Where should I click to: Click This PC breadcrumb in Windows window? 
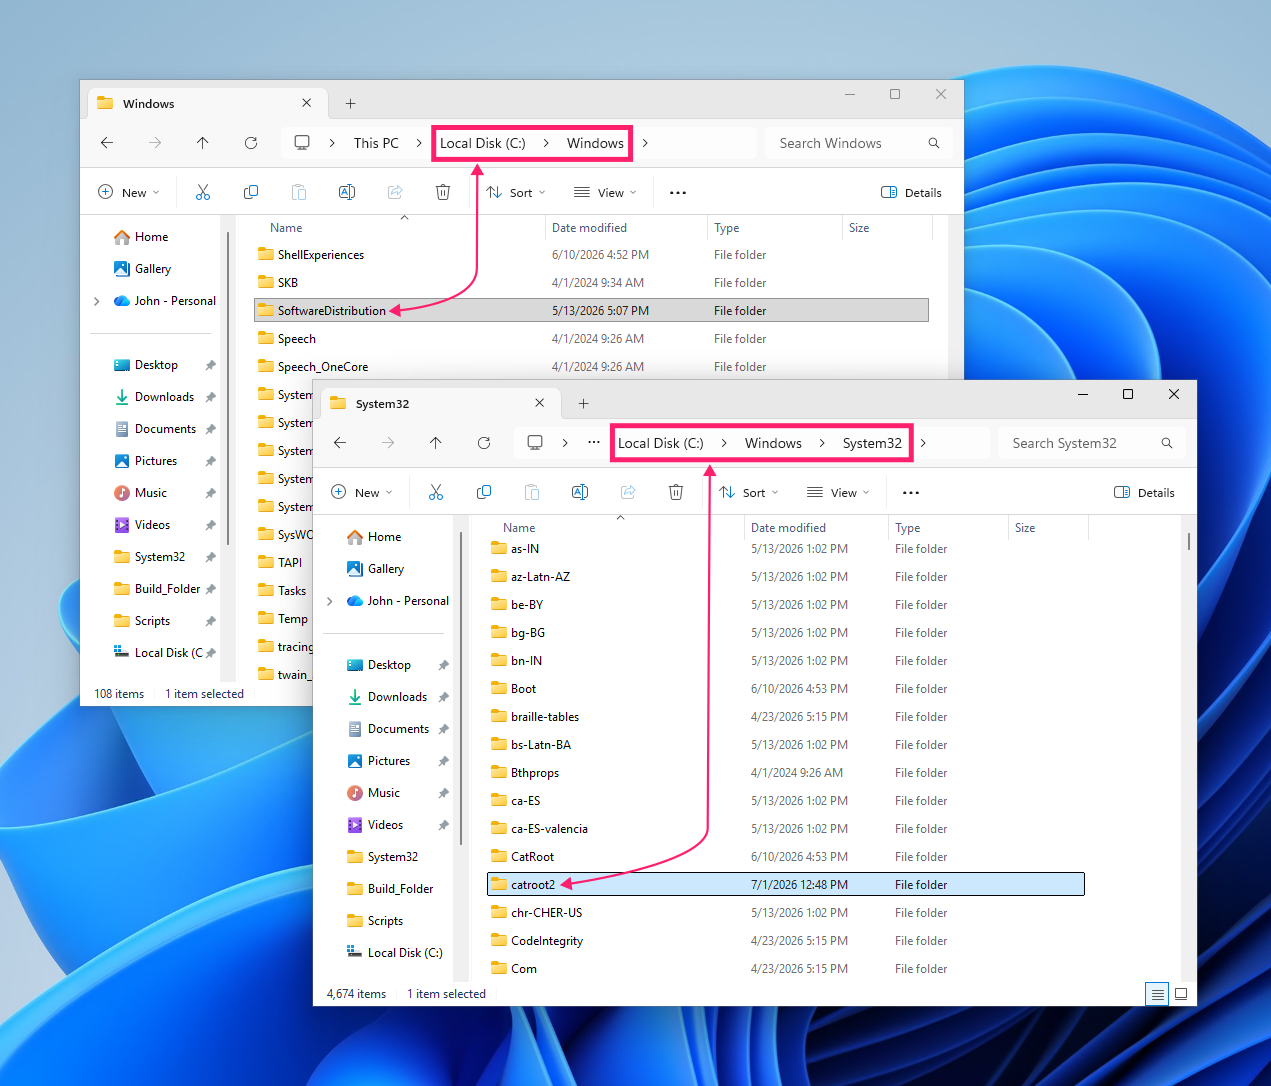pos(376,143)
